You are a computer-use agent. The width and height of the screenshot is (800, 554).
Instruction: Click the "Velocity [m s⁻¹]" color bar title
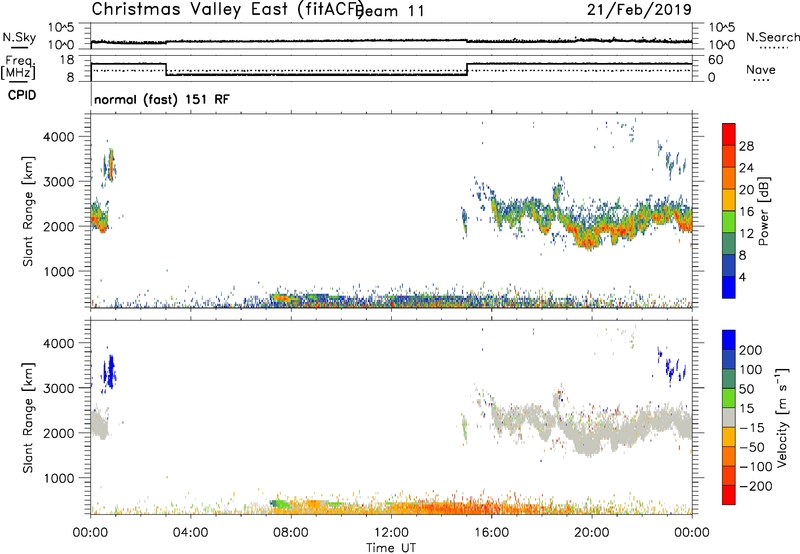point(781,418)
